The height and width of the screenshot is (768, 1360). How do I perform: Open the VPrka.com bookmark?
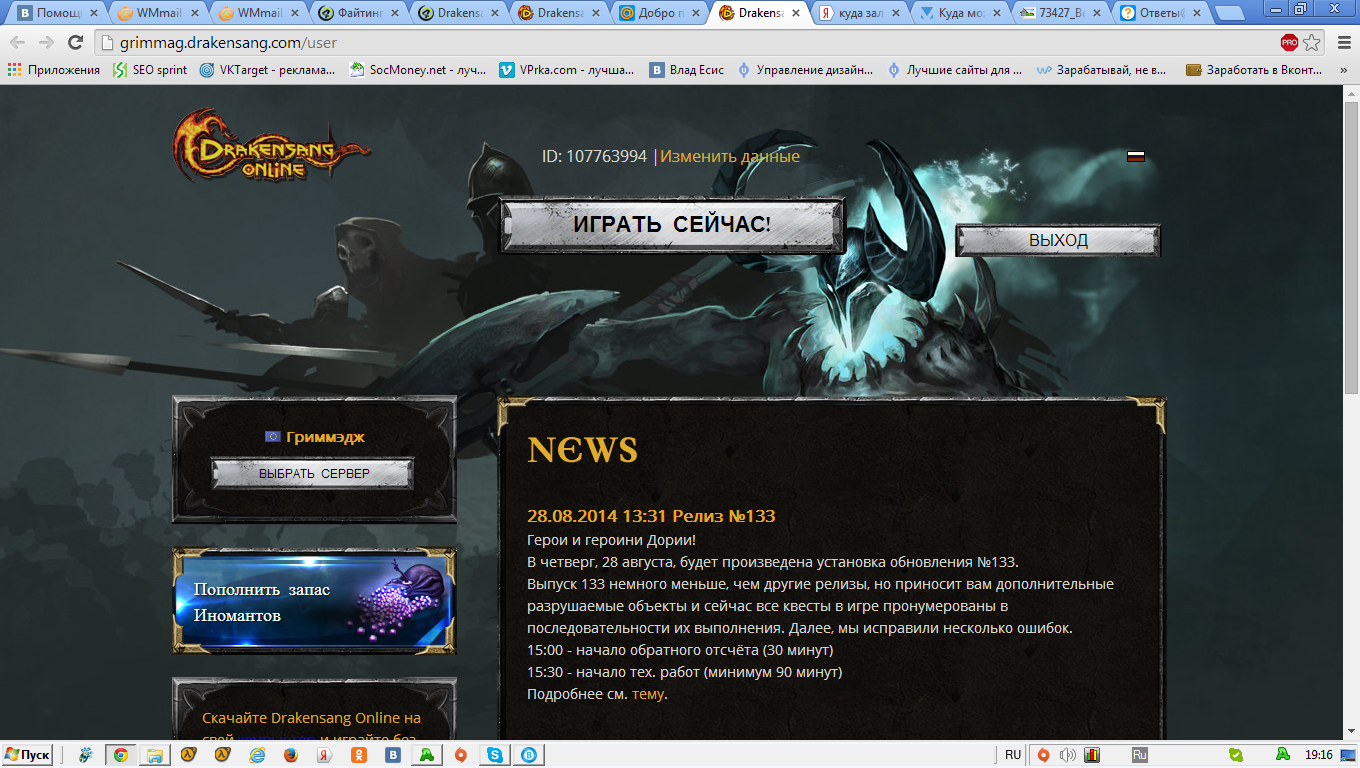[568, 70]
